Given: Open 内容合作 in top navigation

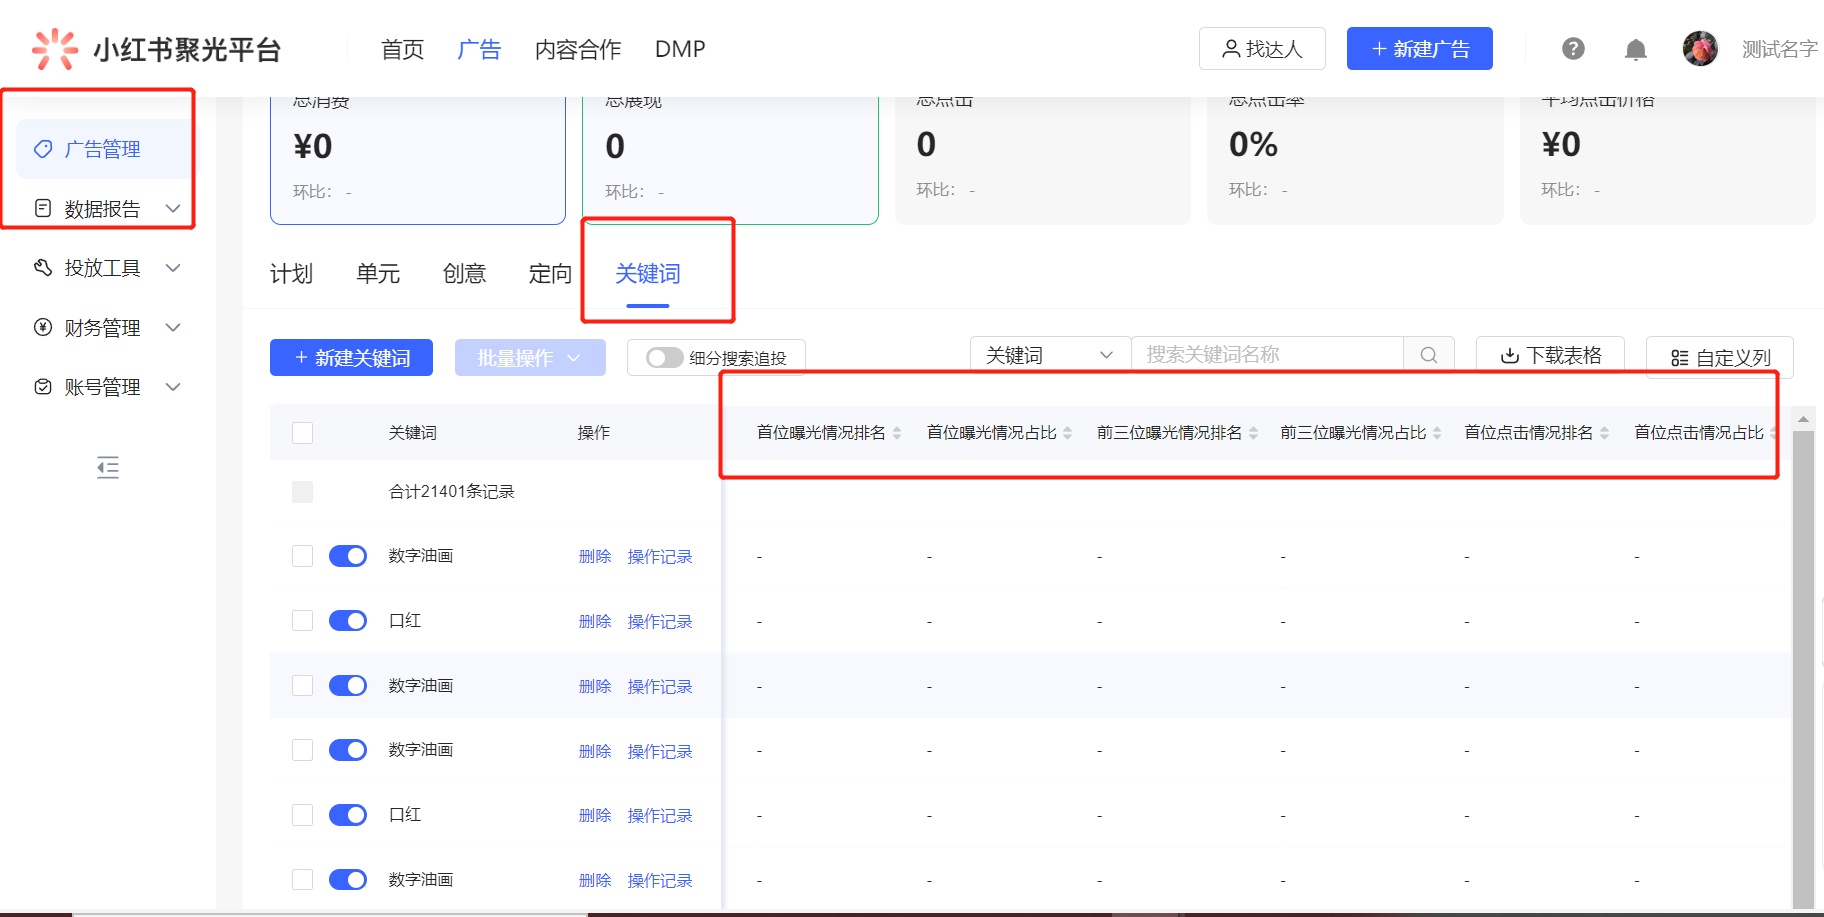Looking at the screenshot, I should (x=578, y=49).
